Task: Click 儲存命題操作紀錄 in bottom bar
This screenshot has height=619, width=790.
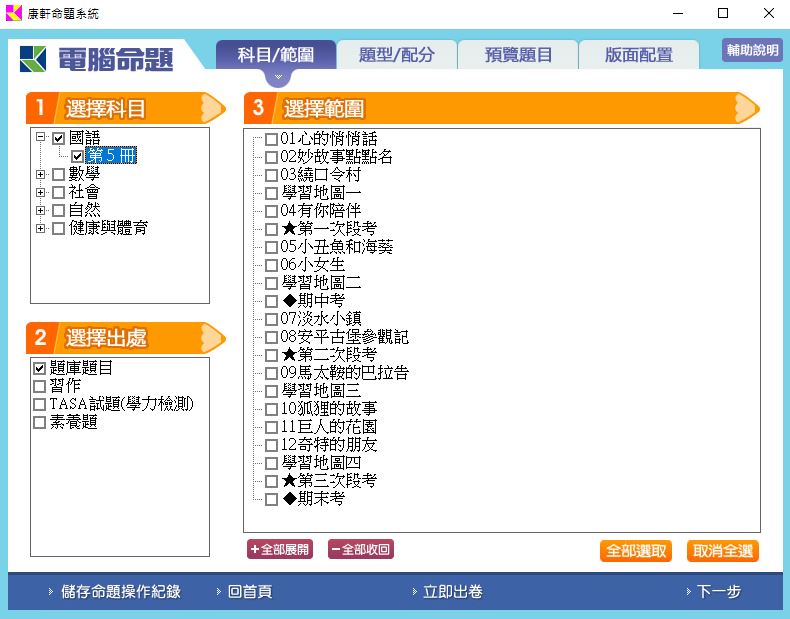Action: pyautogui.click(x=120, y=591)
